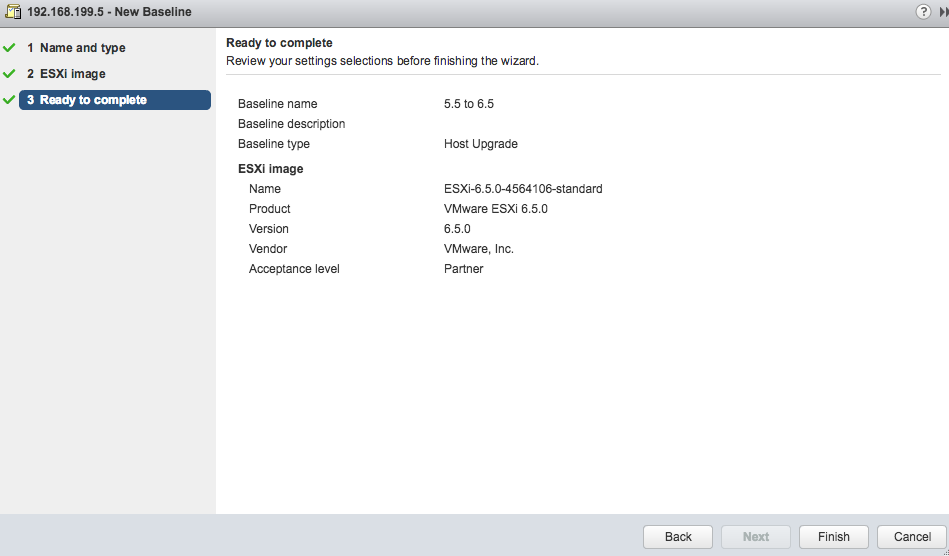
Task: Click the Baseline description label
Action: pos(291,124)
